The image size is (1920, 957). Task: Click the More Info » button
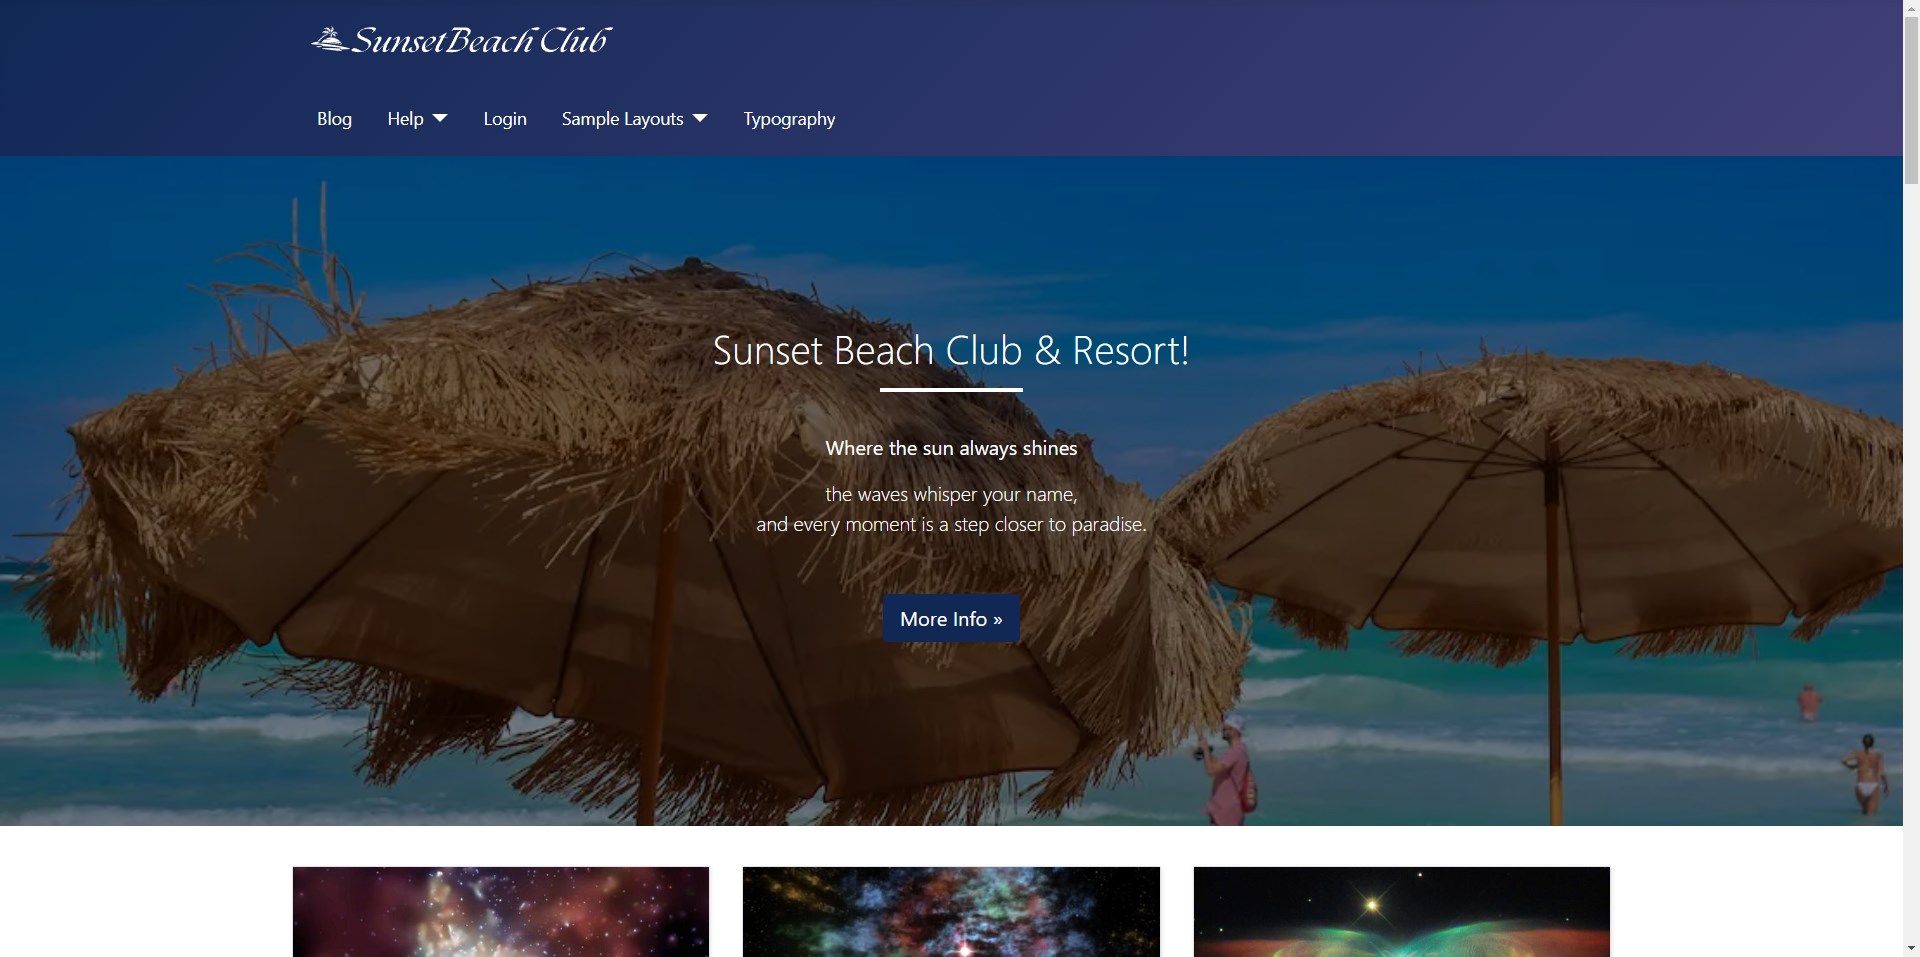click(x=951, y=619)
